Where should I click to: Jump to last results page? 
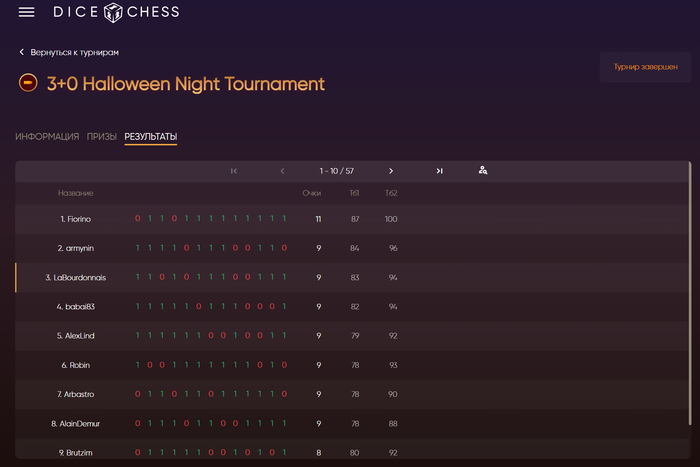(x=439, y=171)
